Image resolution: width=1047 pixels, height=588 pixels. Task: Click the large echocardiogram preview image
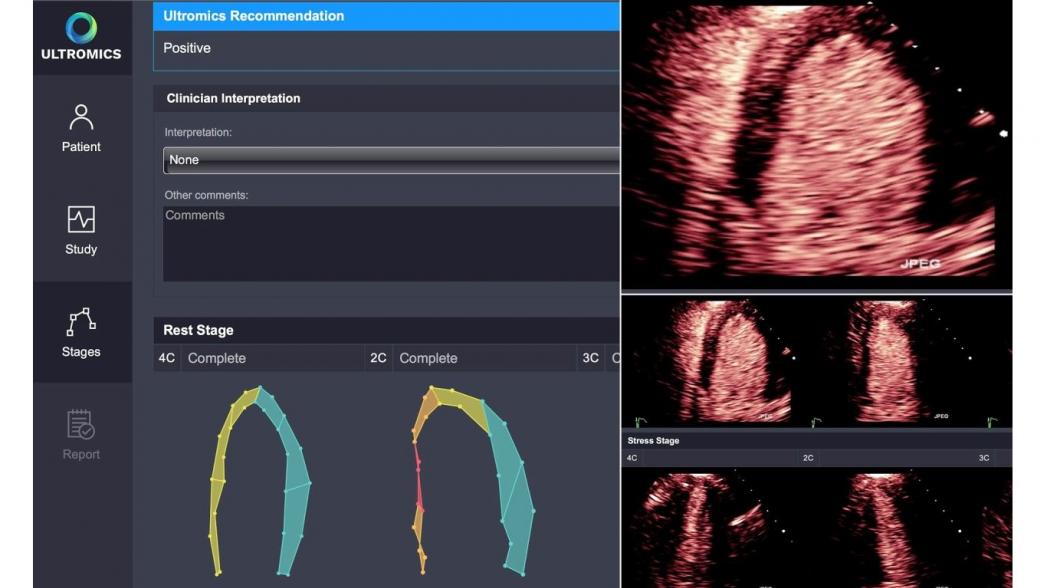815,145
